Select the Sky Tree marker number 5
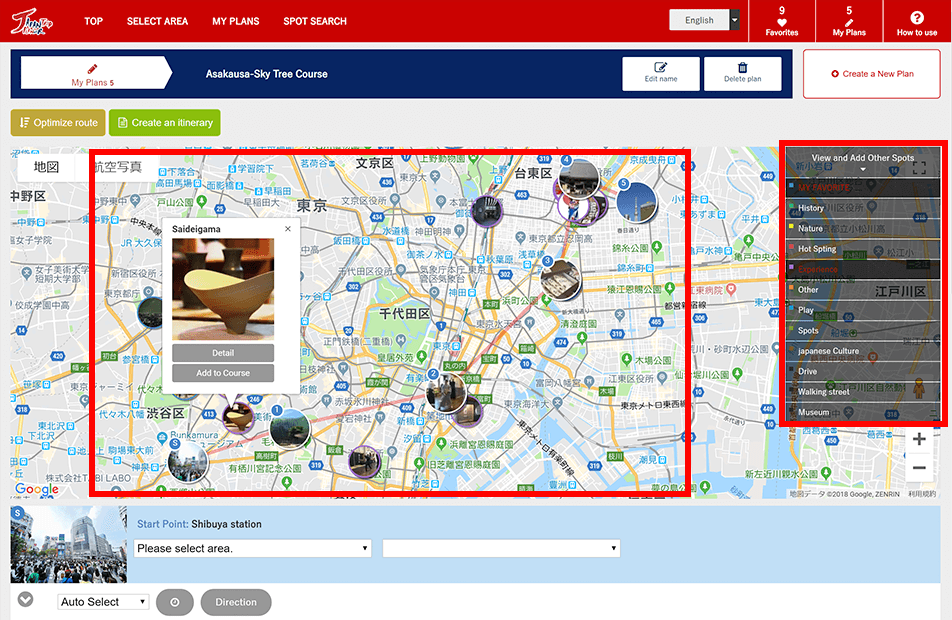Screen dimensions: 952x620 point(636,202)
